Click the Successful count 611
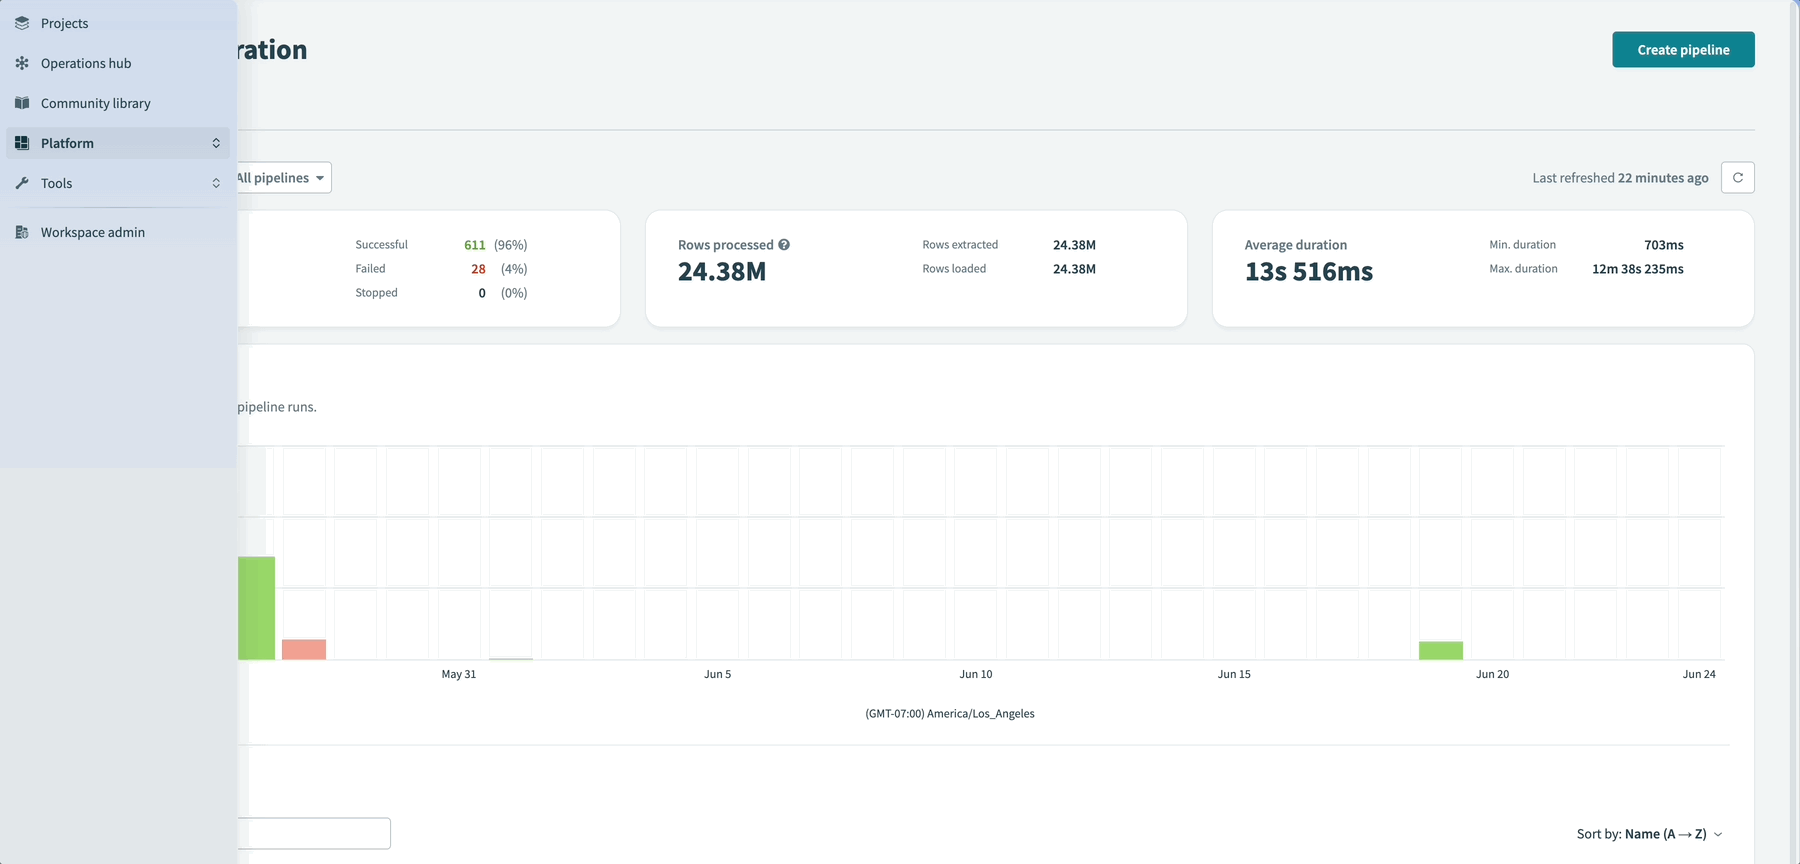The width and height of the screenshot is (1800, 864). tap(475, 245)
